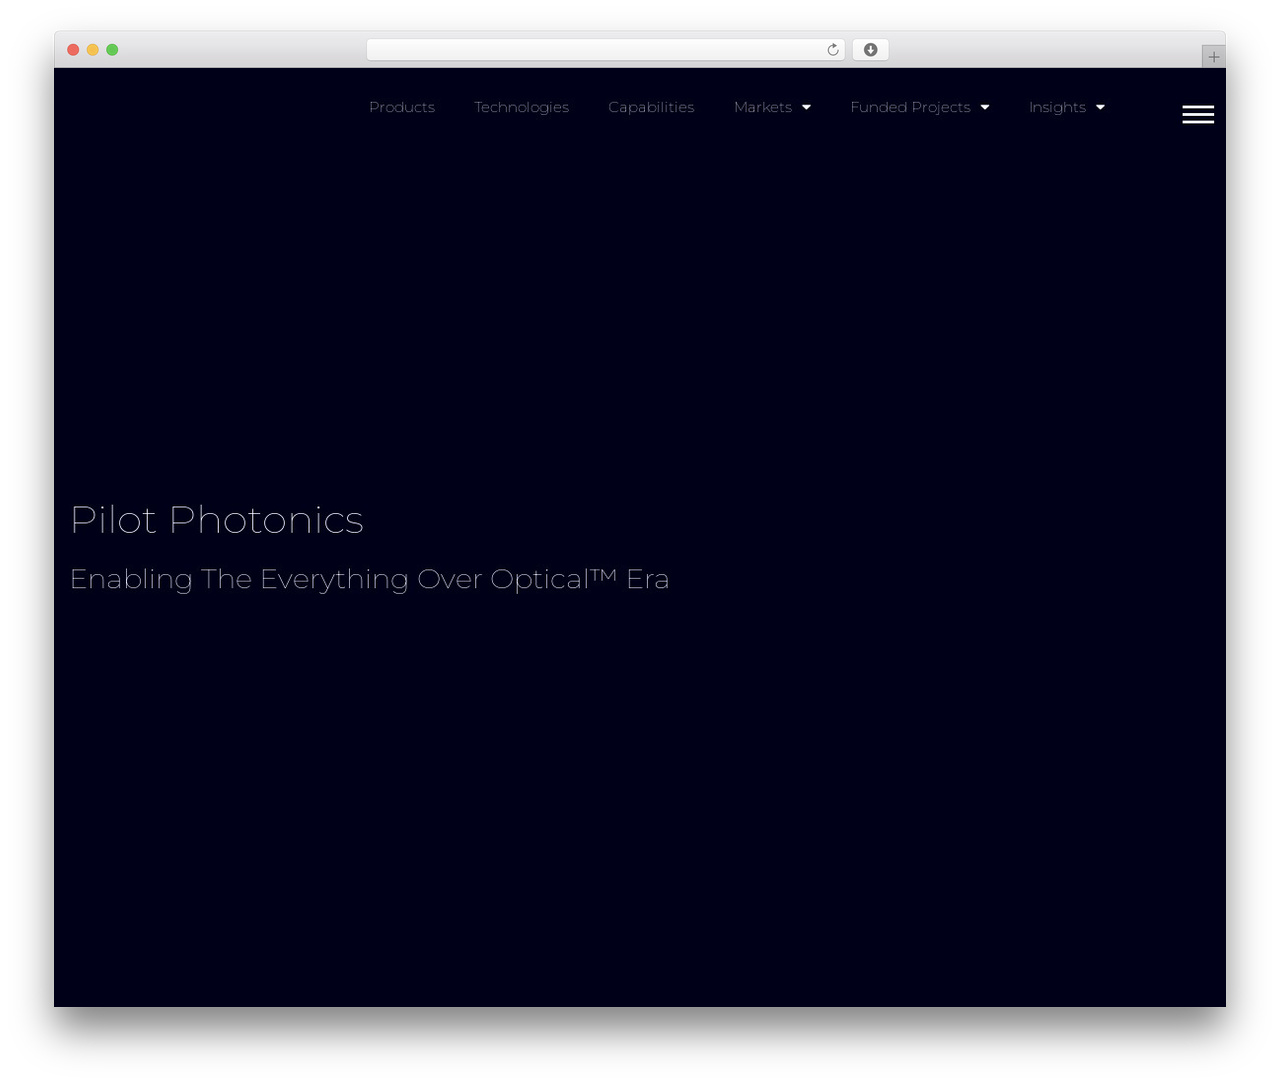Click the Everything Over Optical tagline
Viewport: 1280px width, 1084px height.
tap(369, 579)
